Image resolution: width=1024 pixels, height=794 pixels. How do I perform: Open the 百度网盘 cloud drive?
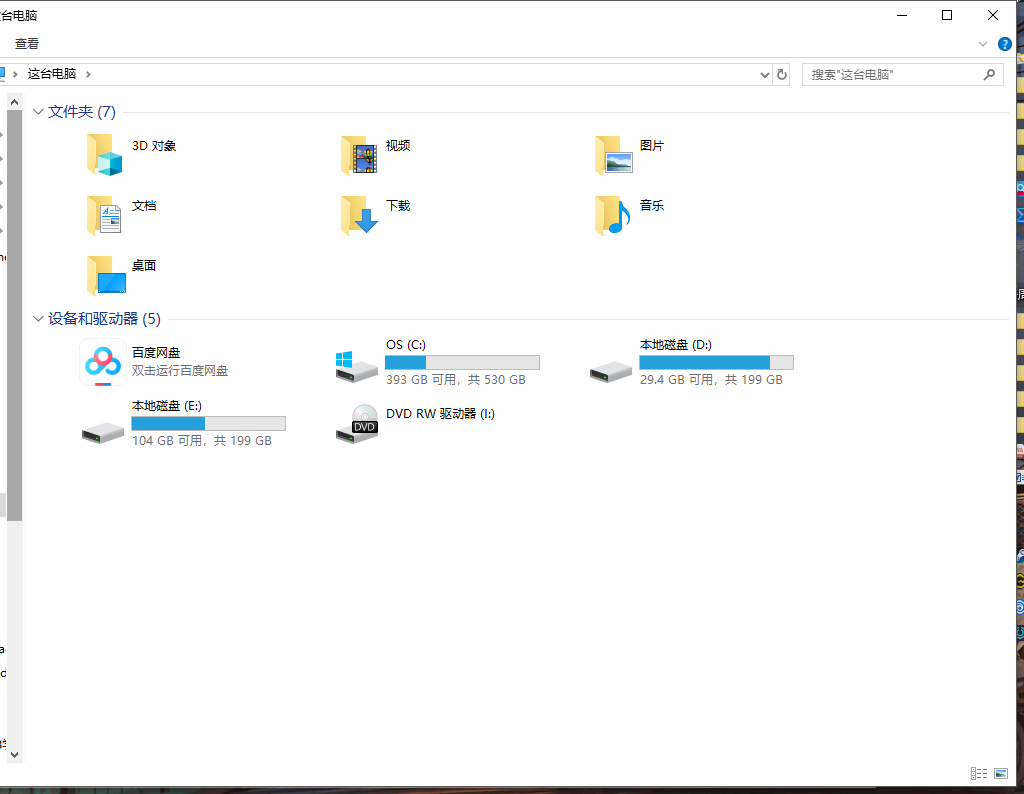(103, 363)
